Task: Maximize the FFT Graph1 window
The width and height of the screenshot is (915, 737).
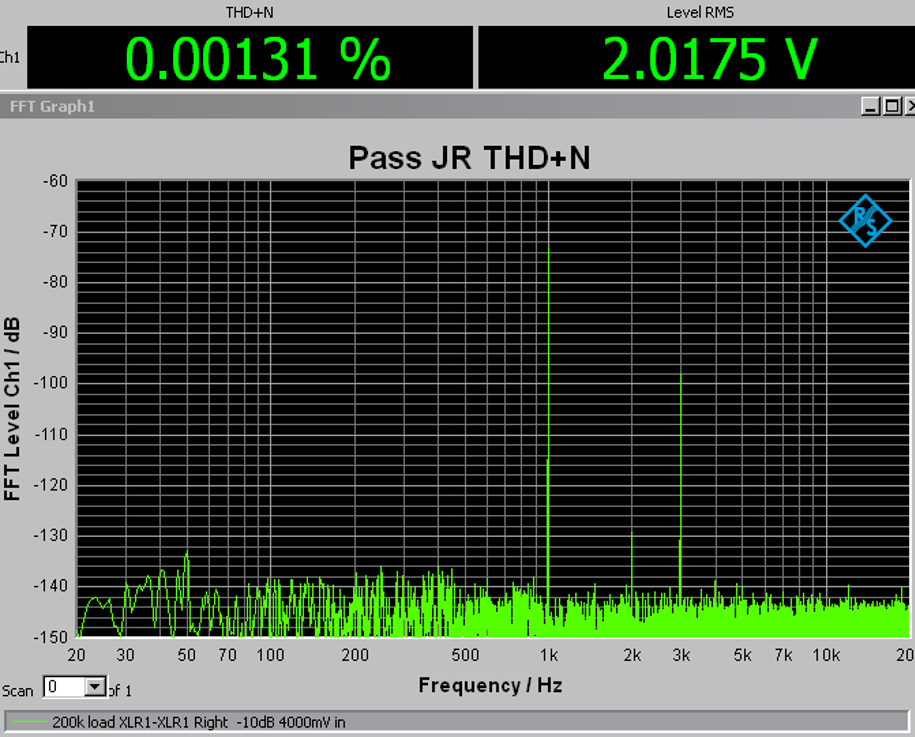Action: (x=892, y=106)
